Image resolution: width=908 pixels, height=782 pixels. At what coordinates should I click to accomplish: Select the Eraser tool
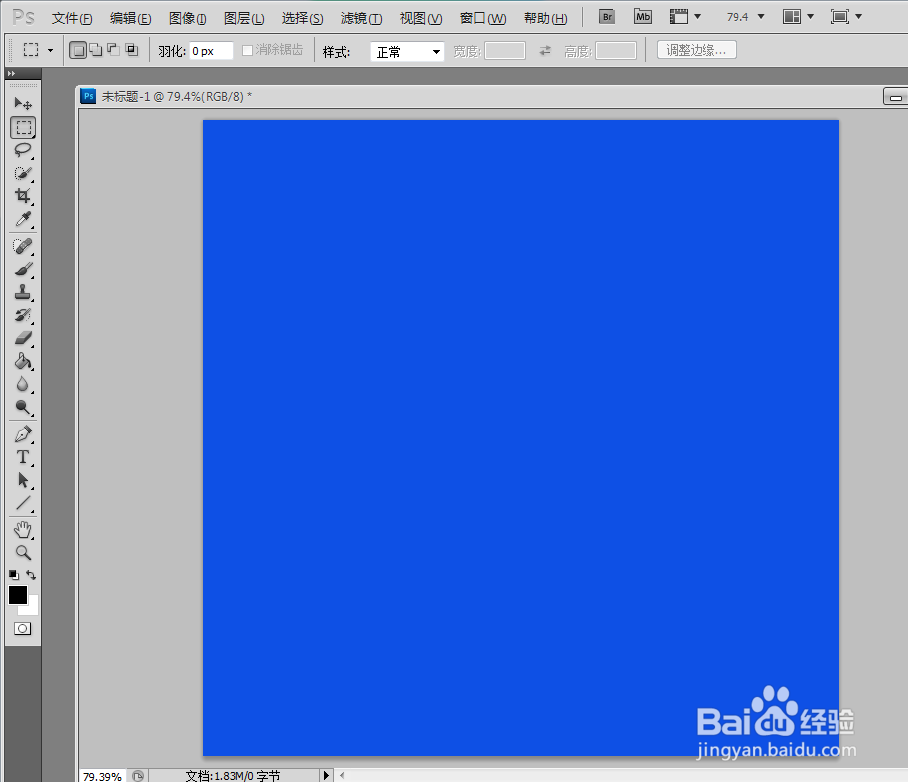pos(23,338)
